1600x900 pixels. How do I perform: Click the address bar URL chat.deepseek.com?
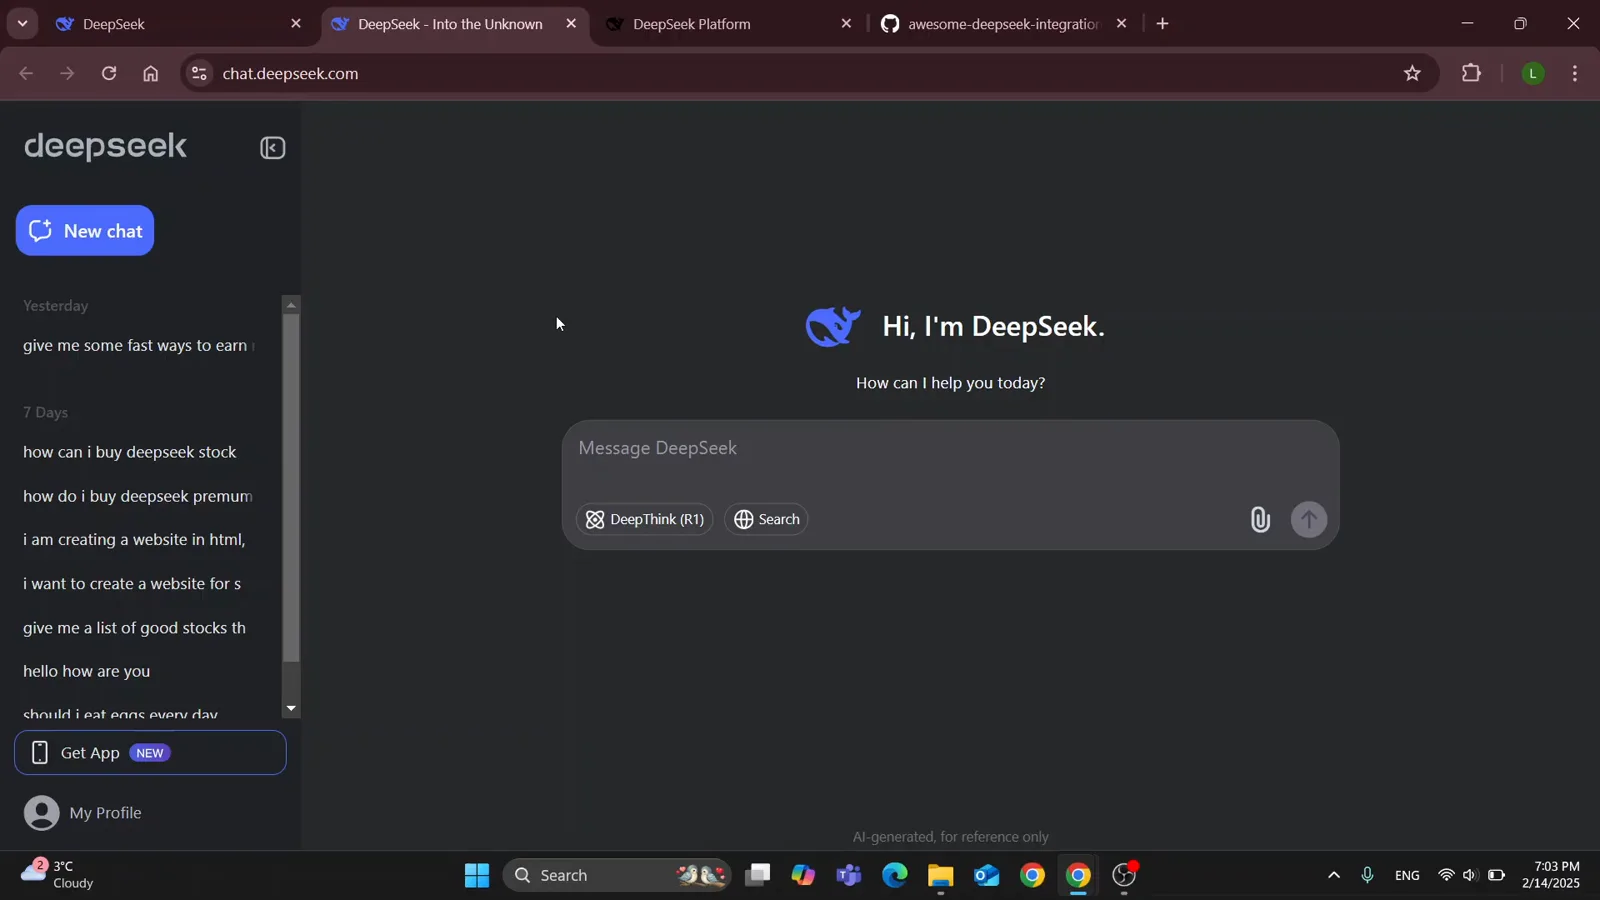point(290,74)
